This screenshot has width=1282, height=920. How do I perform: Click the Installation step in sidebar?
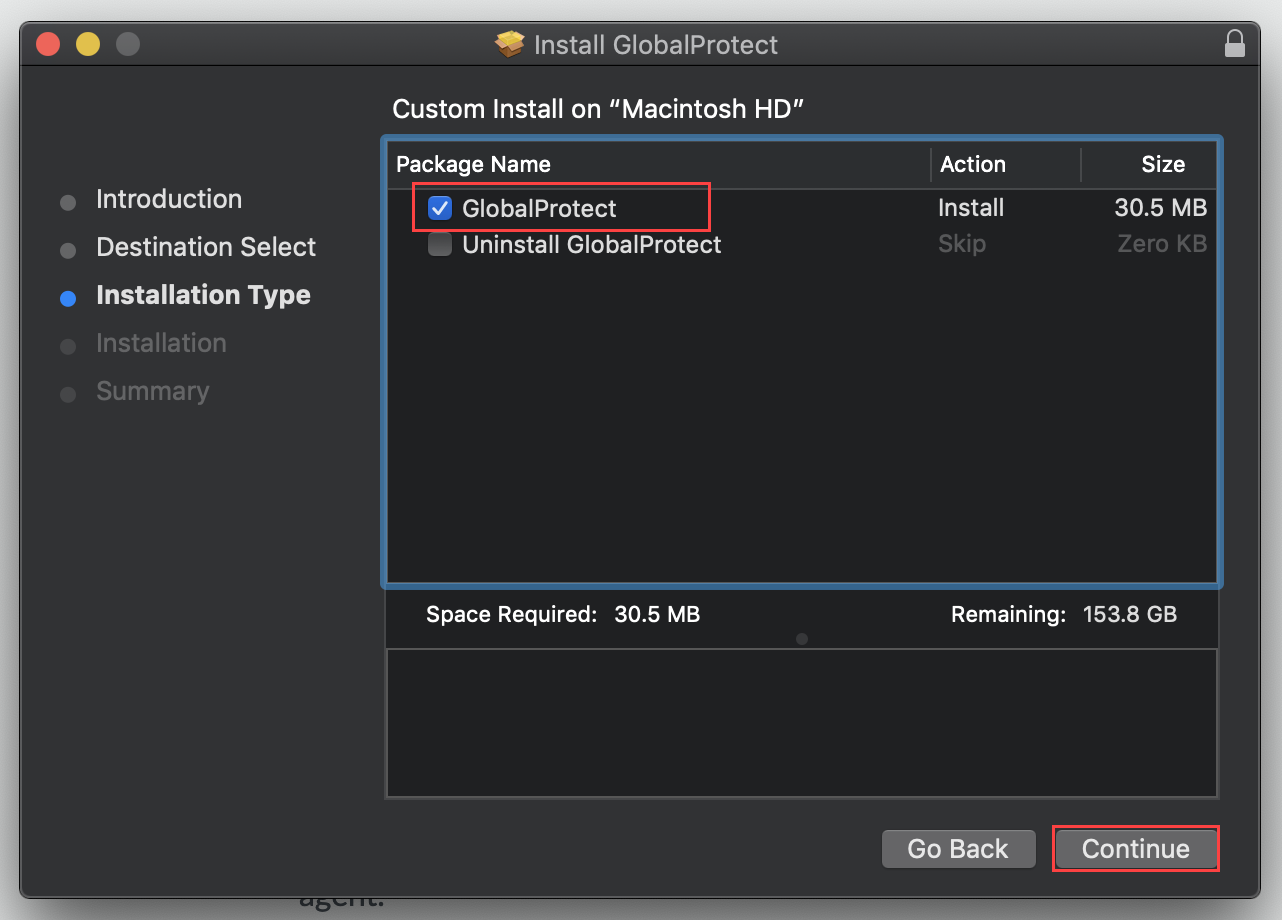161,343
